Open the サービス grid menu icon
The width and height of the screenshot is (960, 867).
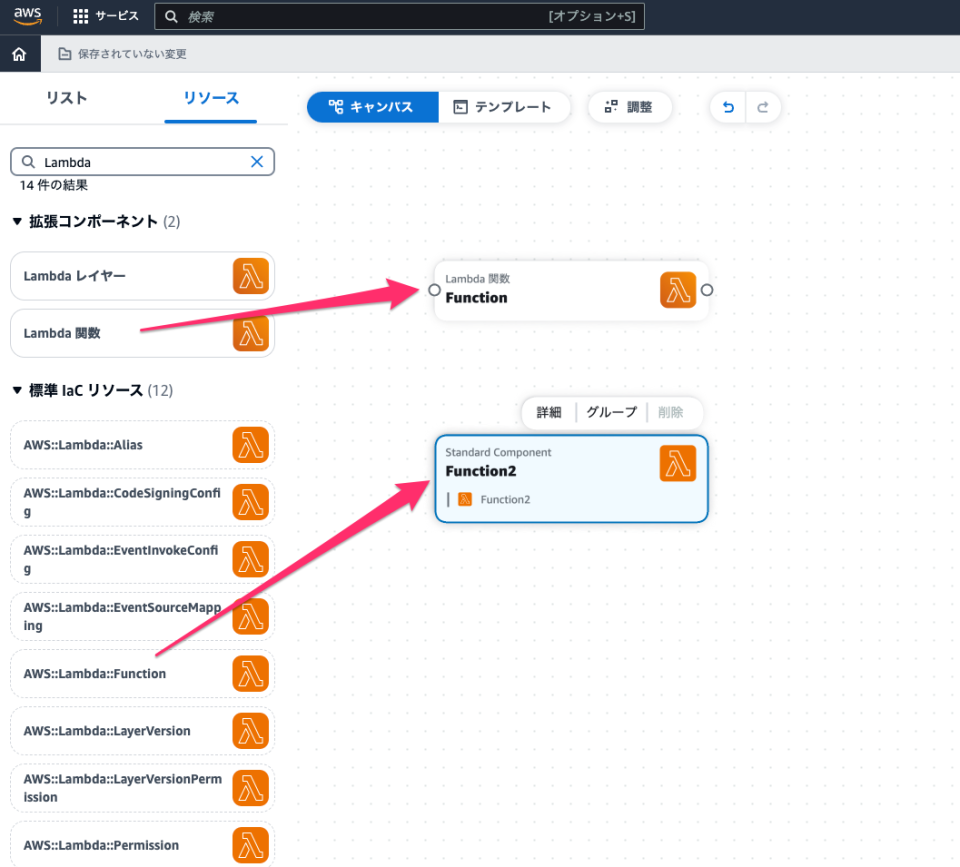pyautogui.click(x=81, y=15)
